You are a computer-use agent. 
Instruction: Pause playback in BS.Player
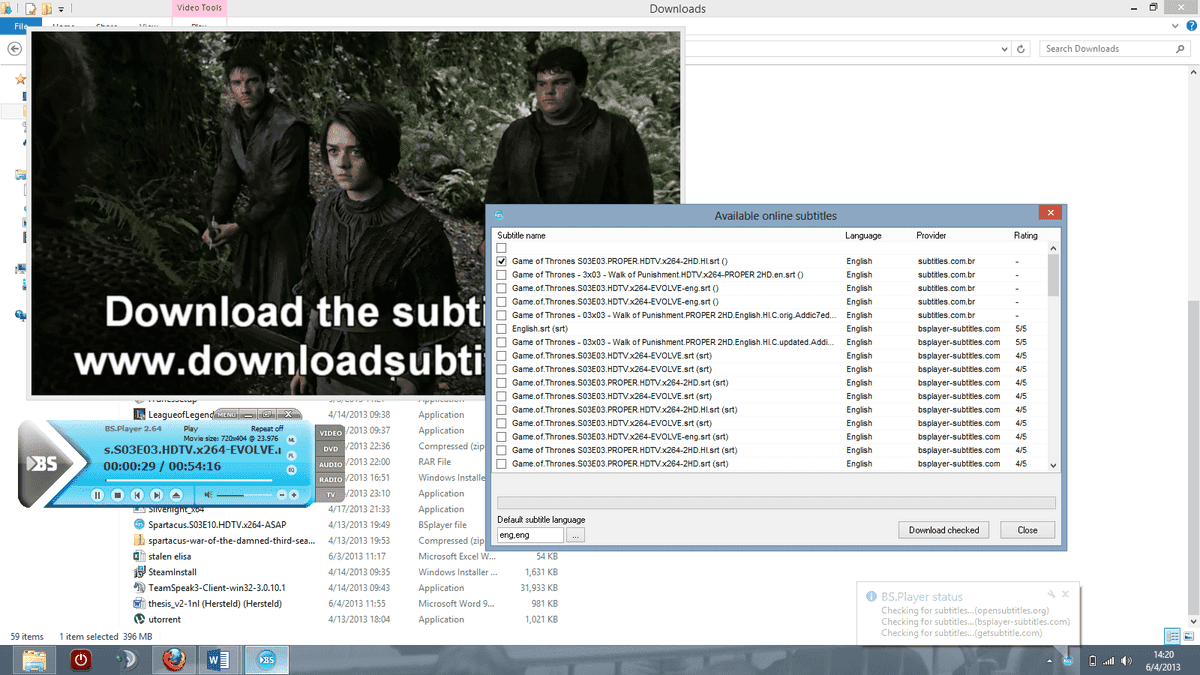coord(98,495)
